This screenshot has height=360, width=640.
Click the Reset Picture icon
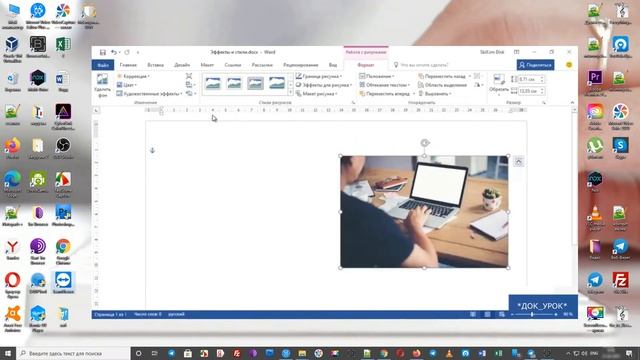[189, 93]
